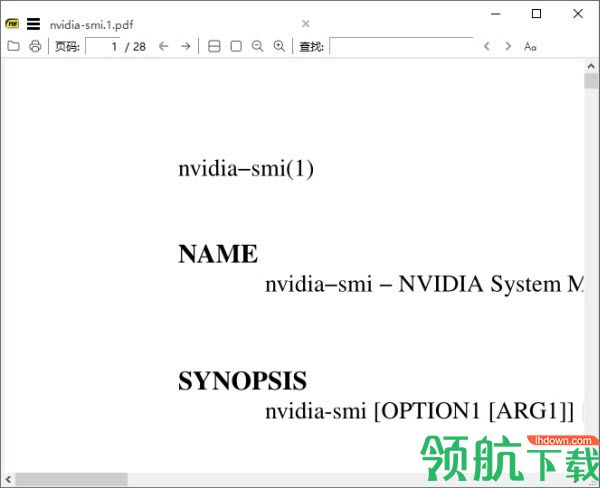Go to next page arrow

[186, 46]
